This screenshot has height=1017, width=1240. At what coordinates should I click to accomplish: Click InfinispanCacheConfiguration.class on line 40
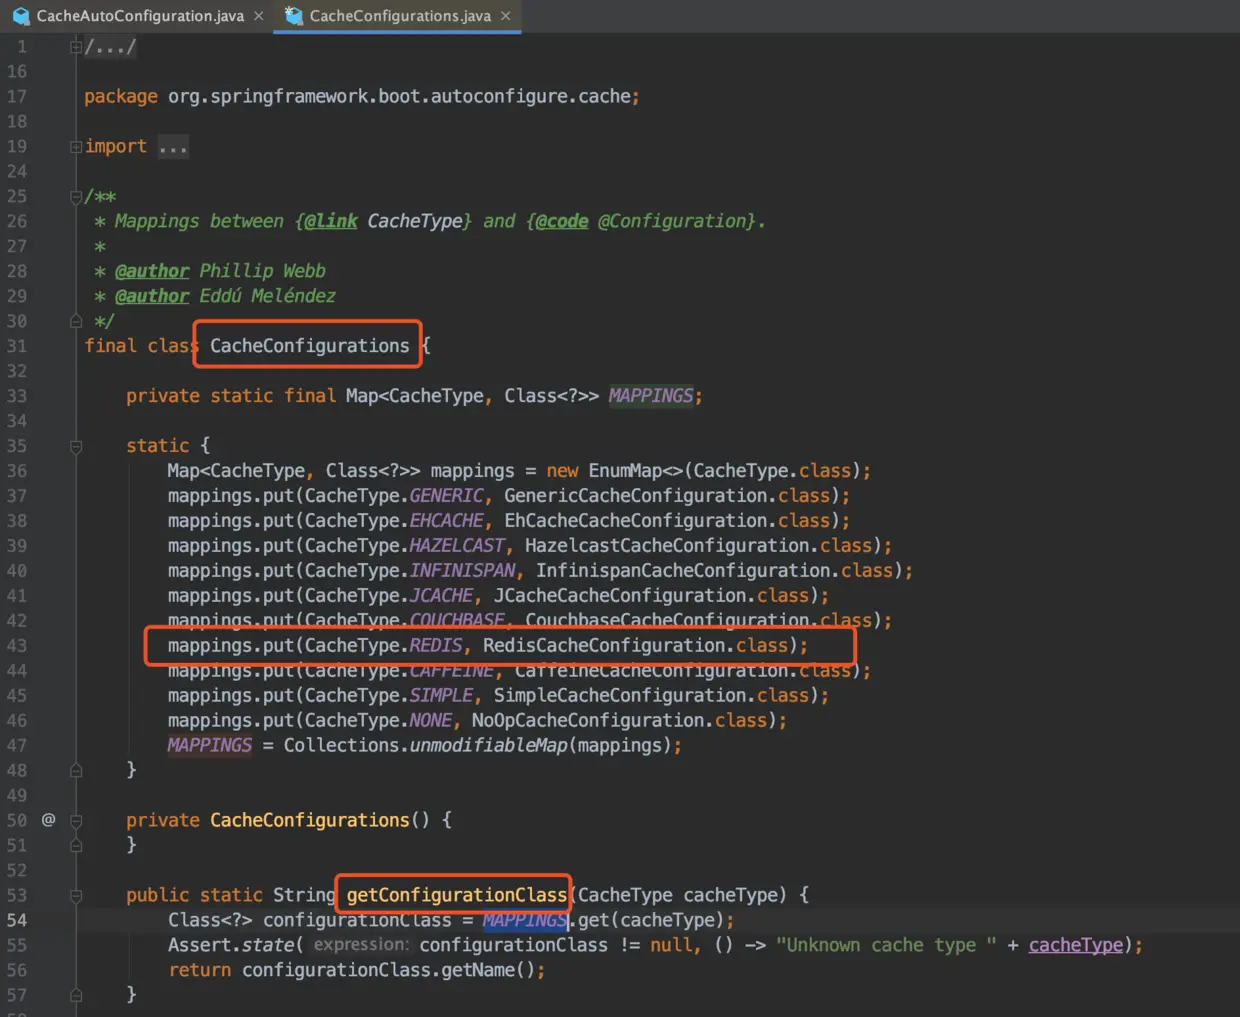tap(714, 571)
